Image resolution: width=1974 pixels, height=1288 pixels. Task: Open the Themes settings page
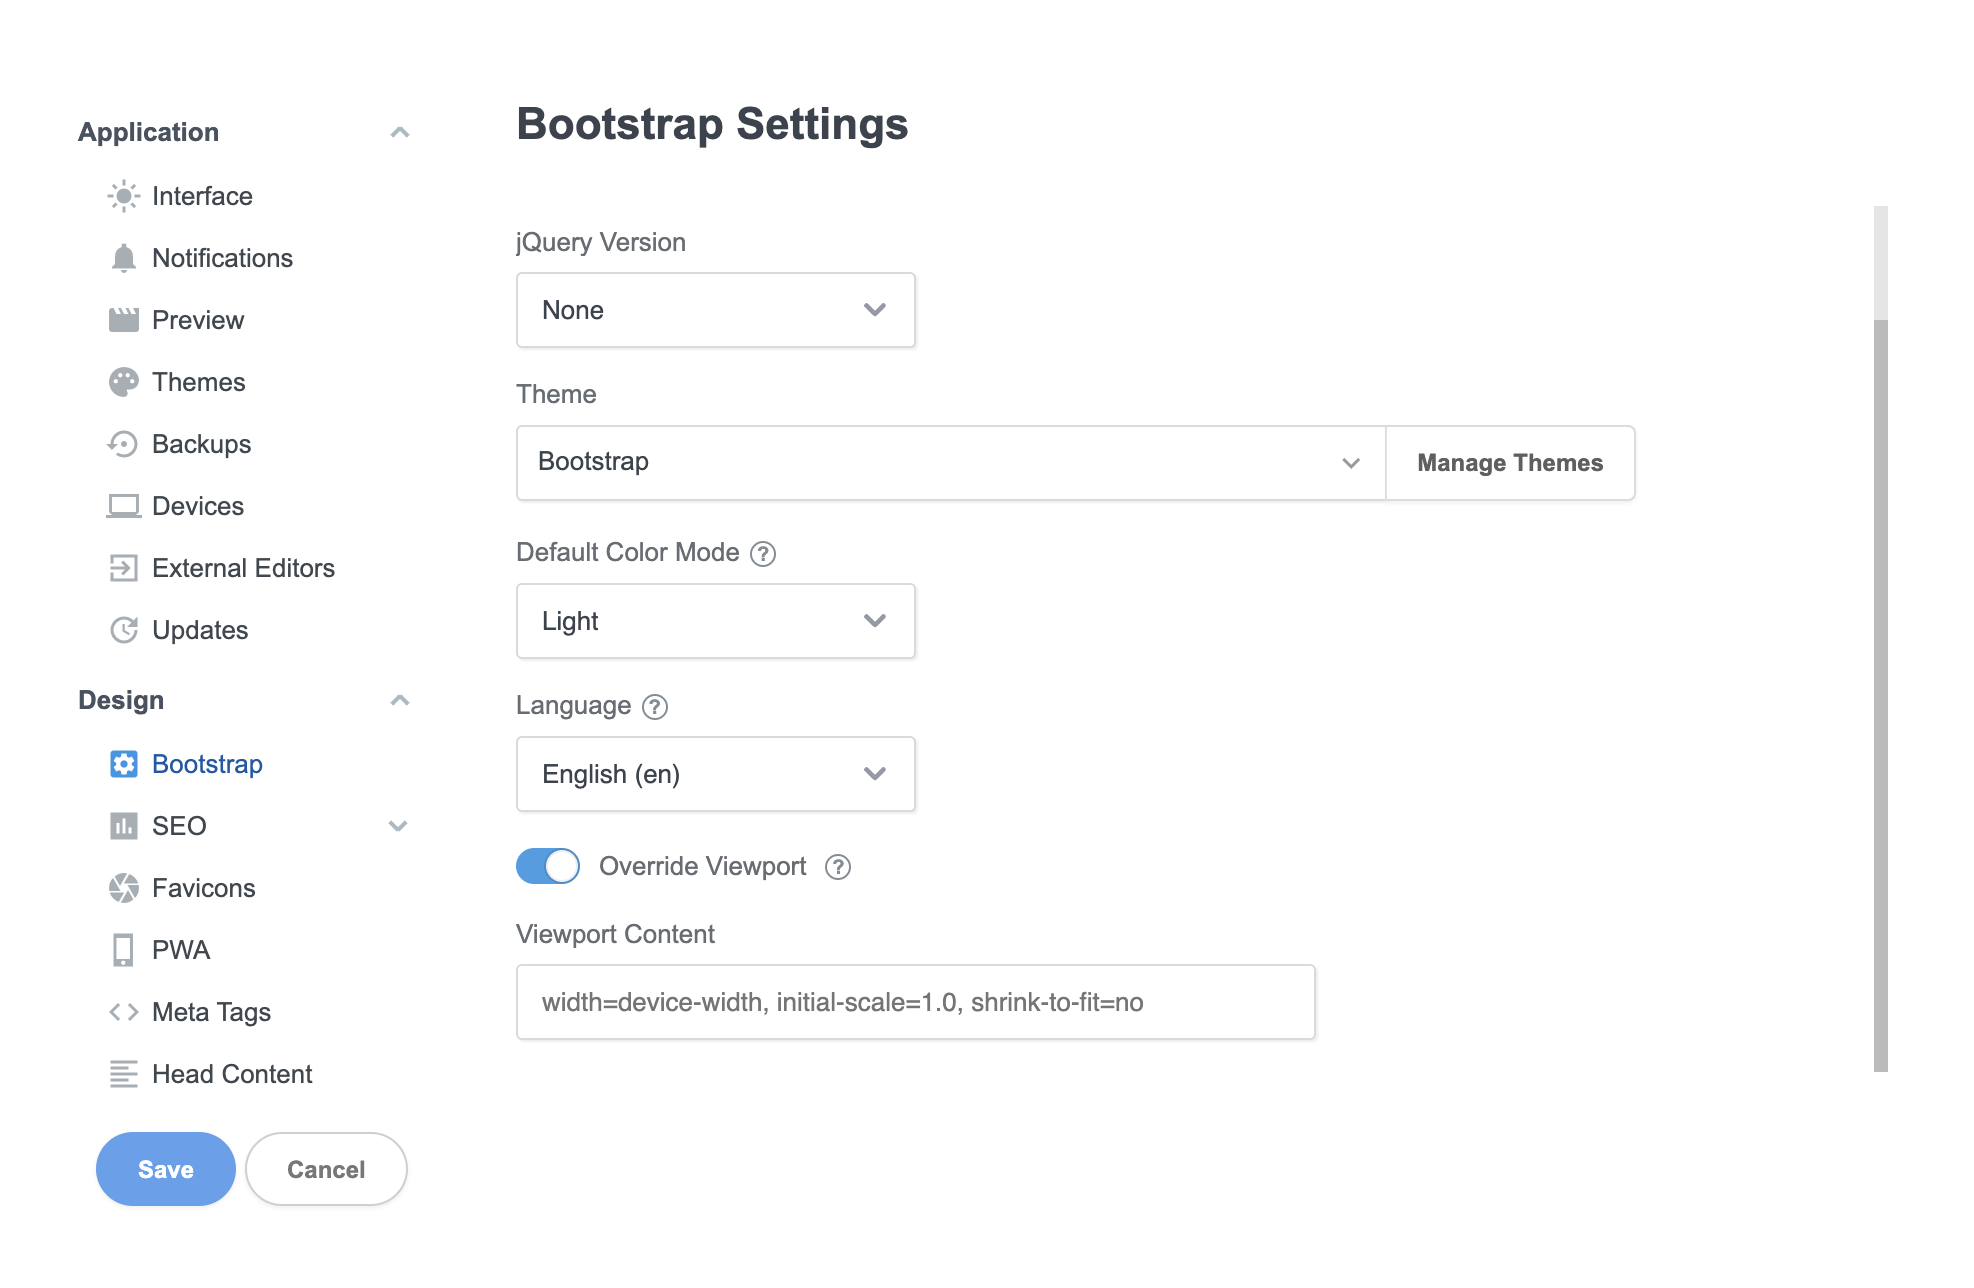click(x=198, y=382)
